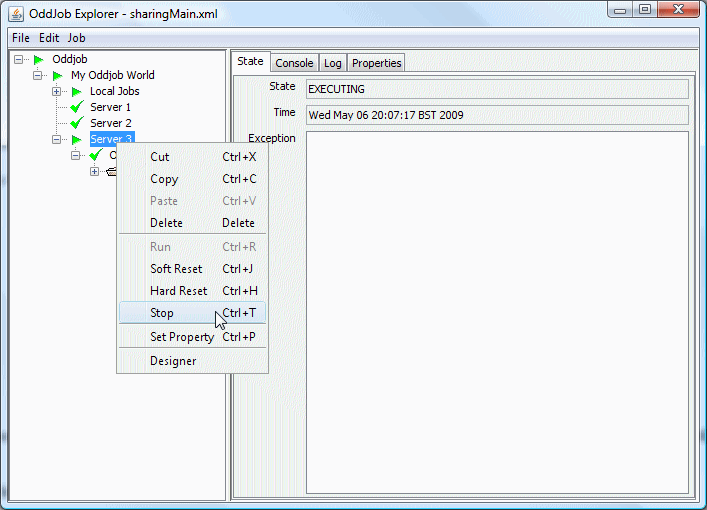Open the Job menu in menu bar
This screenshot has width=707, height=510.
[x=76, y=38]
